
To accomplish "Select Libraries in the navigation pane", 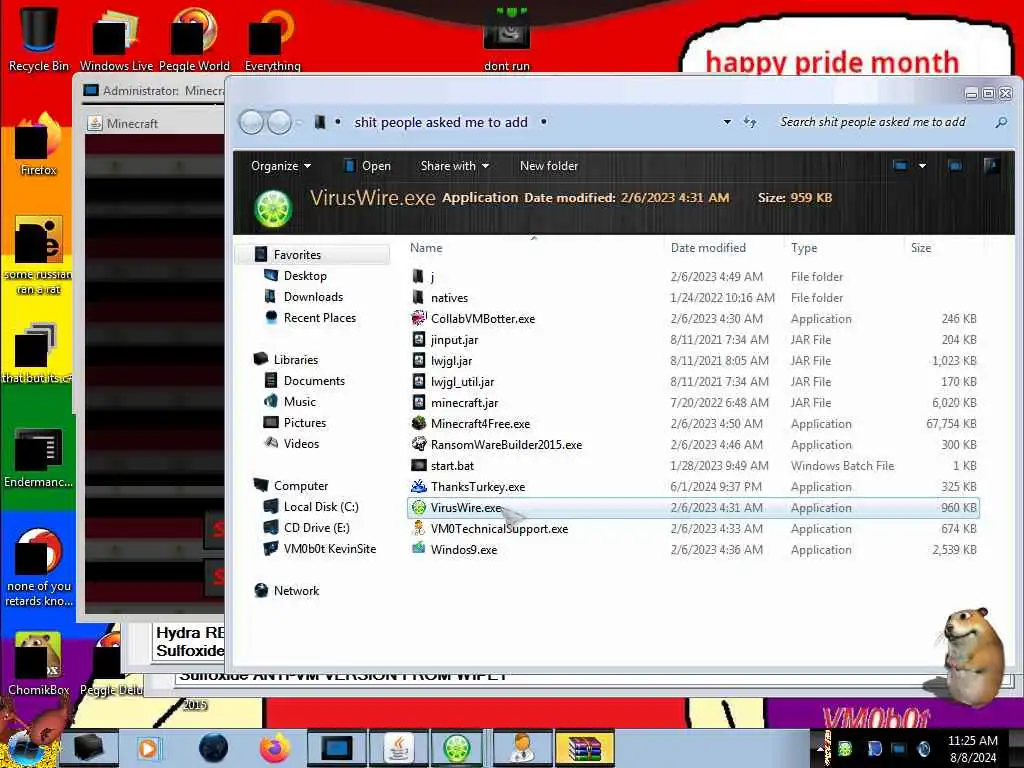I will coord(295,360).
